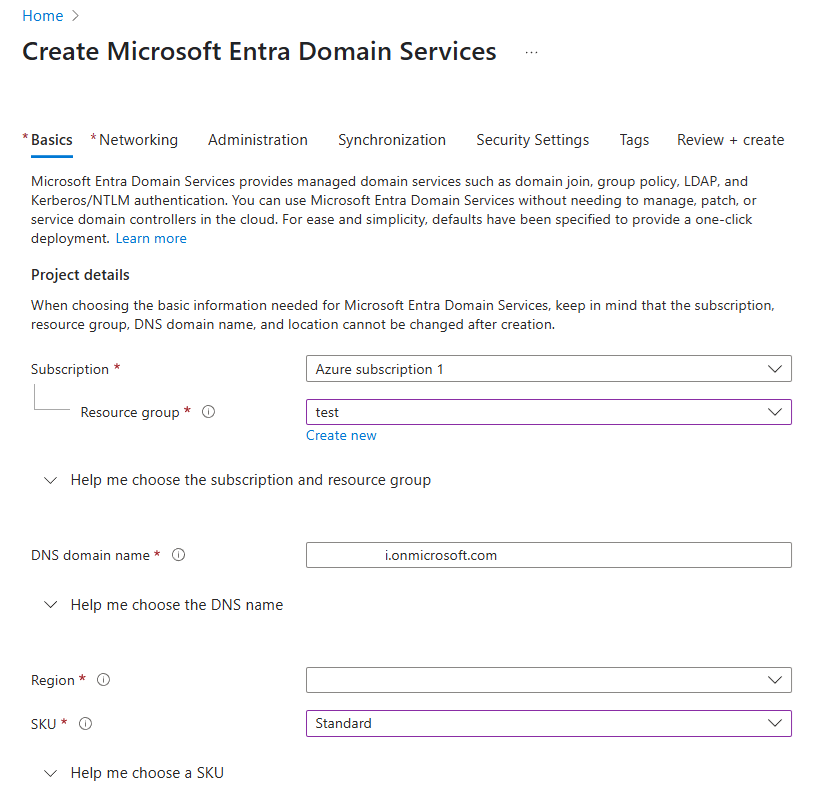Open the Administration tab

257,140
